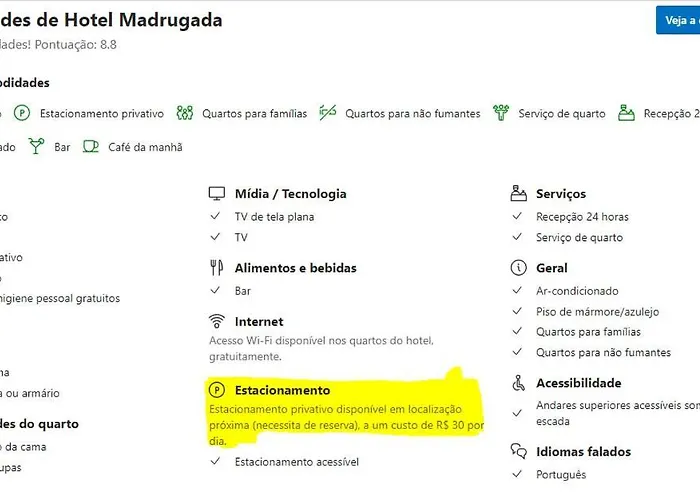Screen dimensions: 700x500
Task: Click the Mídia / Tecnologia monitor icon
Action: click(x=217, y=193)
